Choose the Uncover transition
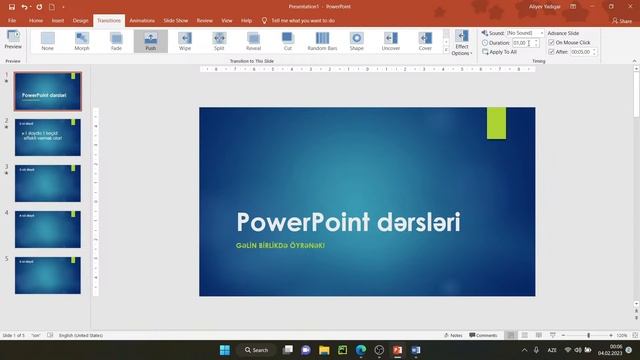 (x=391, y=41)
